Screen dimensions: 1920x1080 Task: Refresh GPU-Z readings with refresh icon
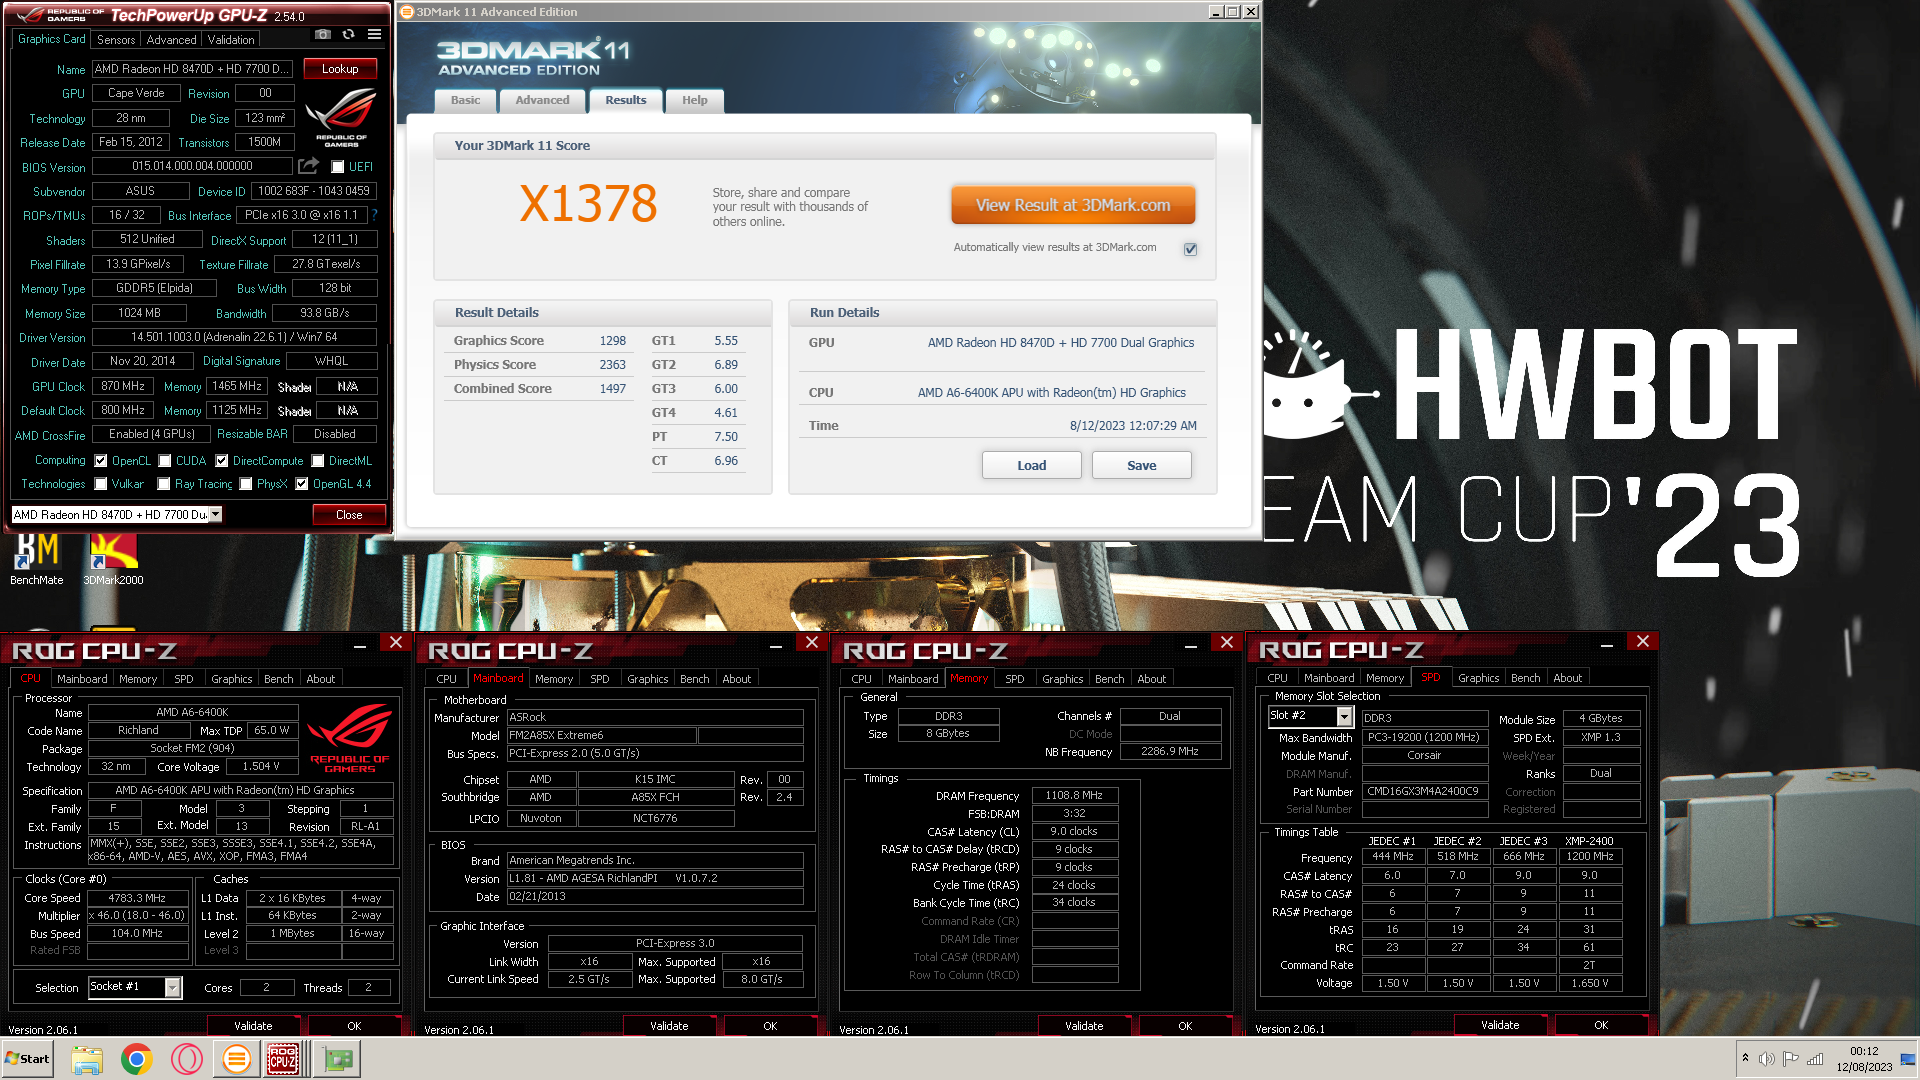[x=348, y=34]
